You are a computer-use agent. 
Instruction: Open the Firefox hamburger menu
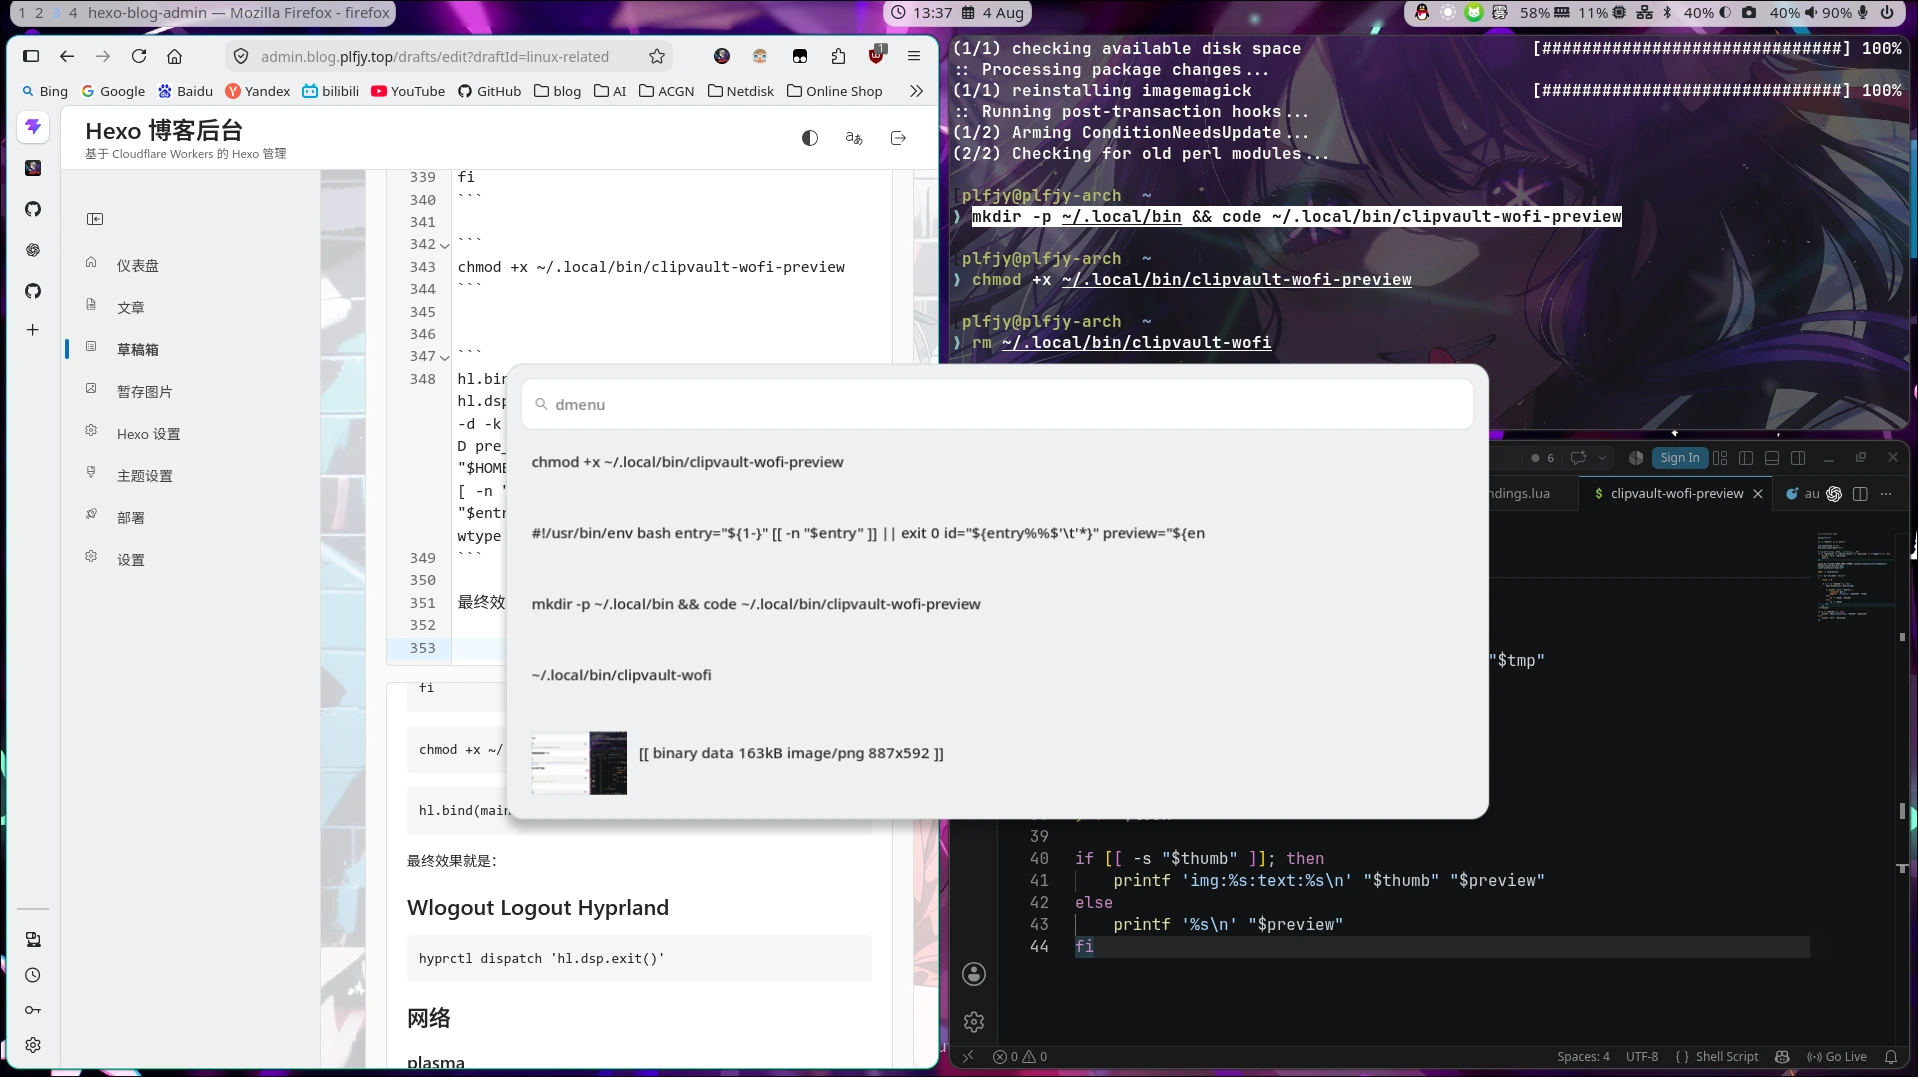click(914, 56)
